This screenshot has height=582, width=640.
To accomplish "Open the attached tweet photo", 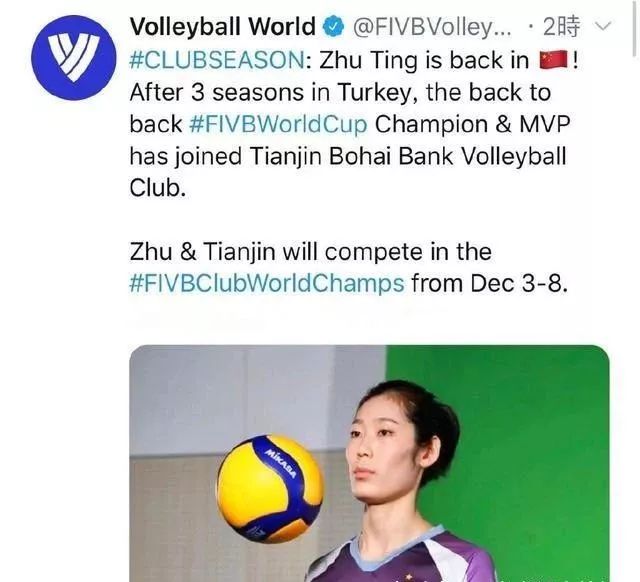I will pos(369,463).
